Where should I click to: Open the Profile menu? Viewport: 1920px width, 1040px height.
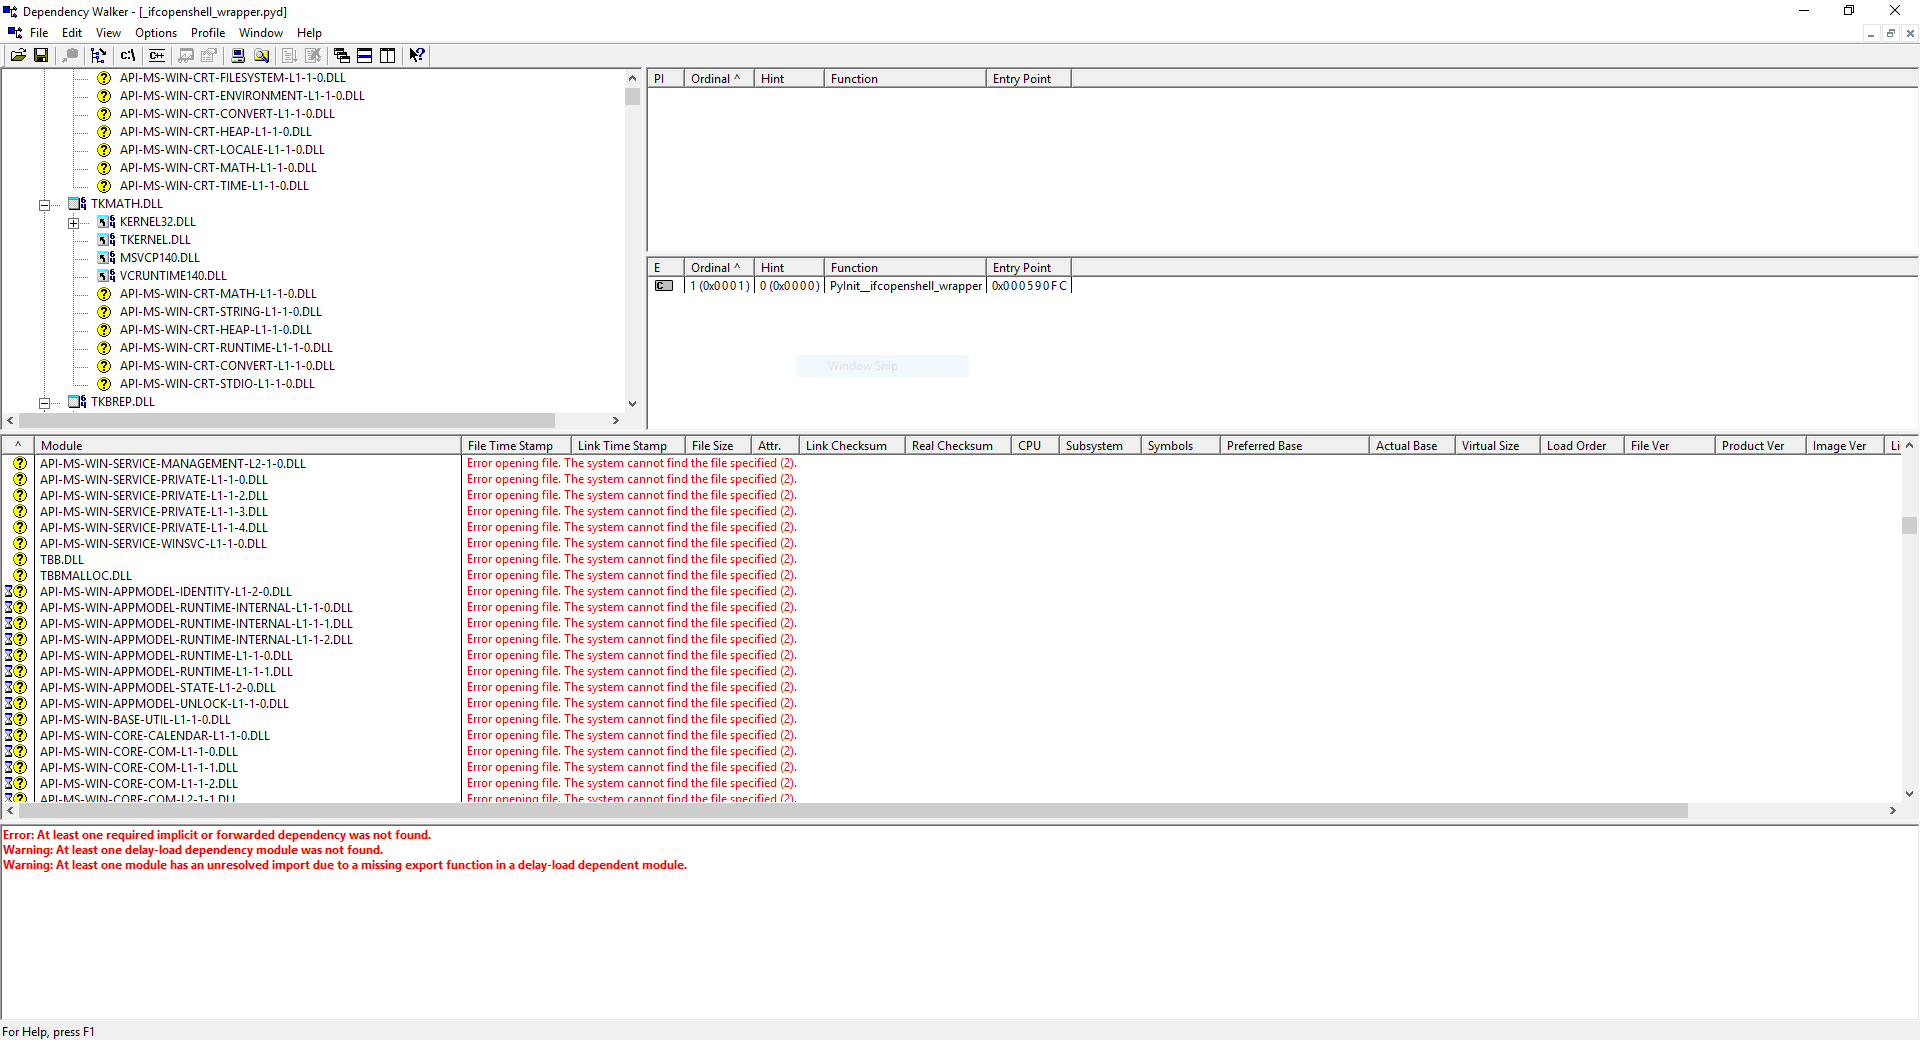(207, 32)
